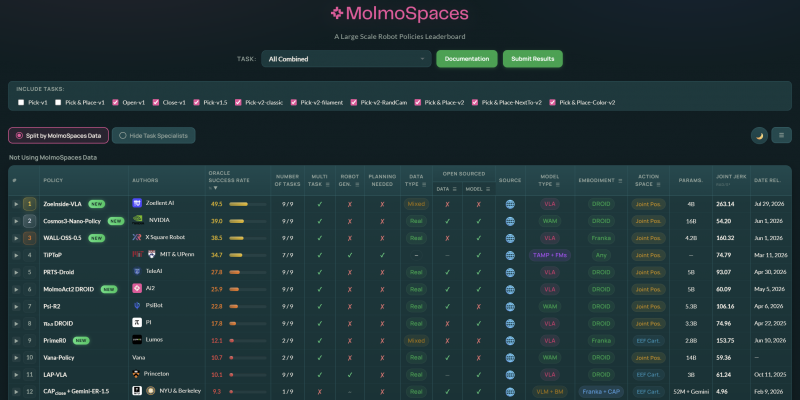
Task: Click the Submit Results button
Action: 533,59
